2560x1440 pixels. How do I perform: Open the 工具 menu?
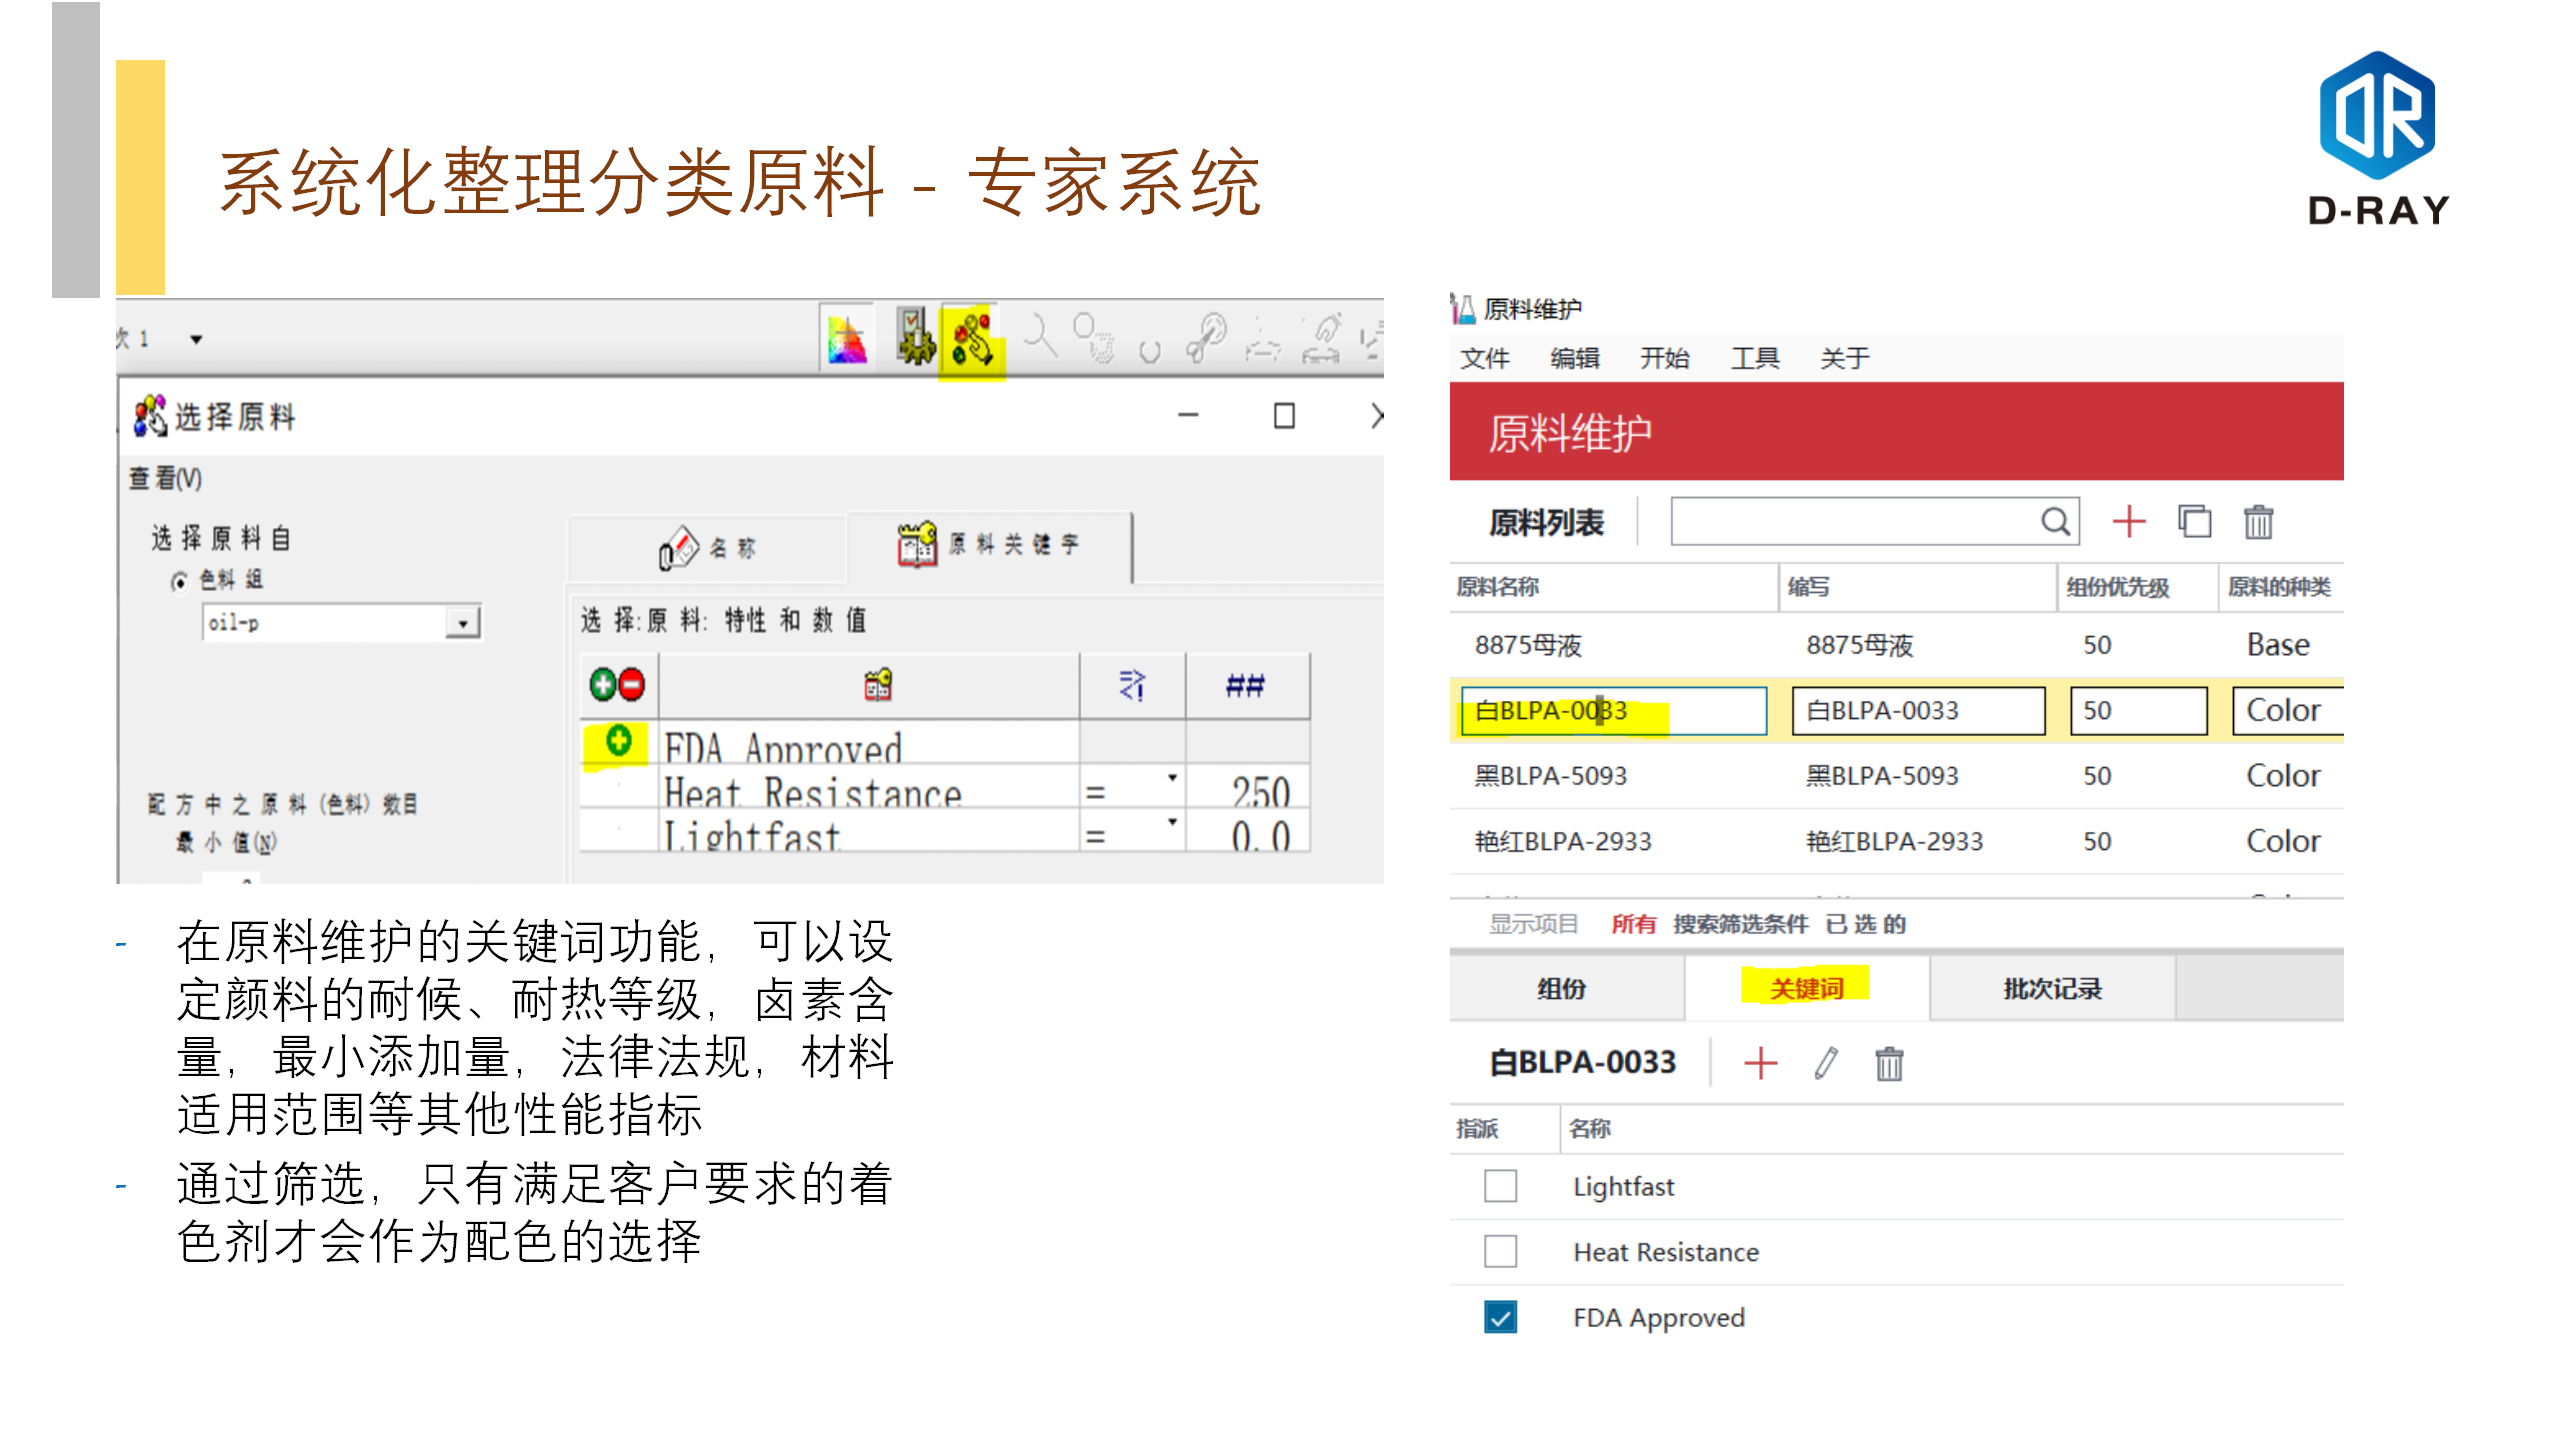(1754, 358)
